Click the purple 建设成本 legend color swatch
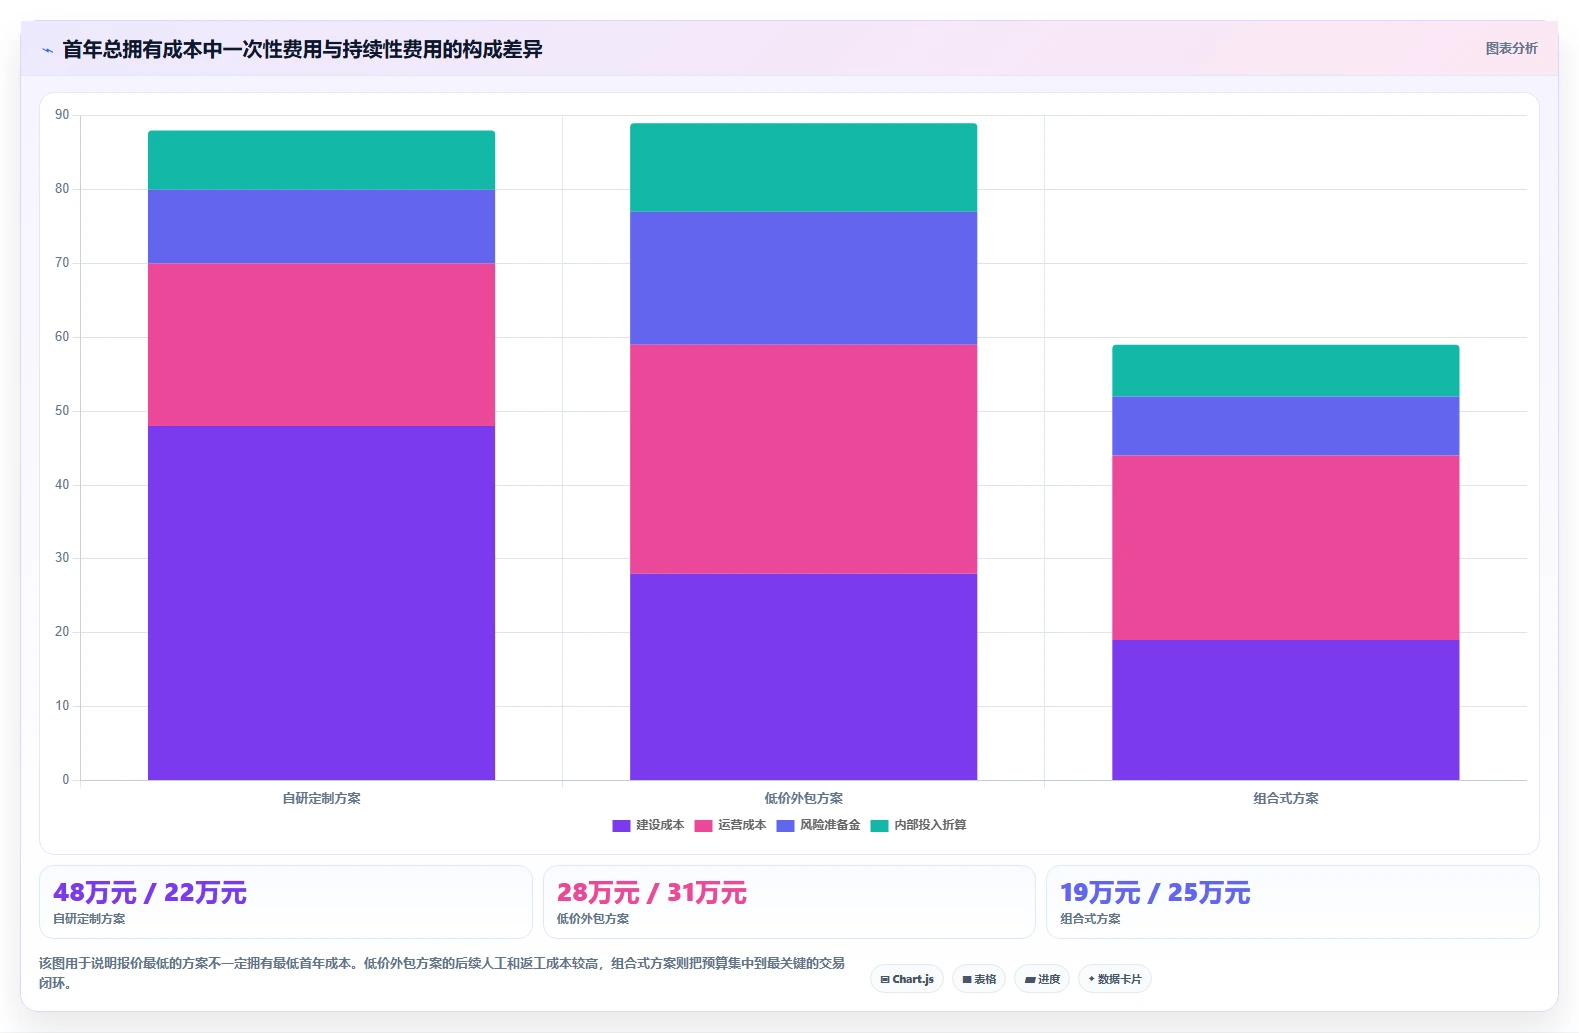Screen dimensions: 1579x1033 coord(621,825)
